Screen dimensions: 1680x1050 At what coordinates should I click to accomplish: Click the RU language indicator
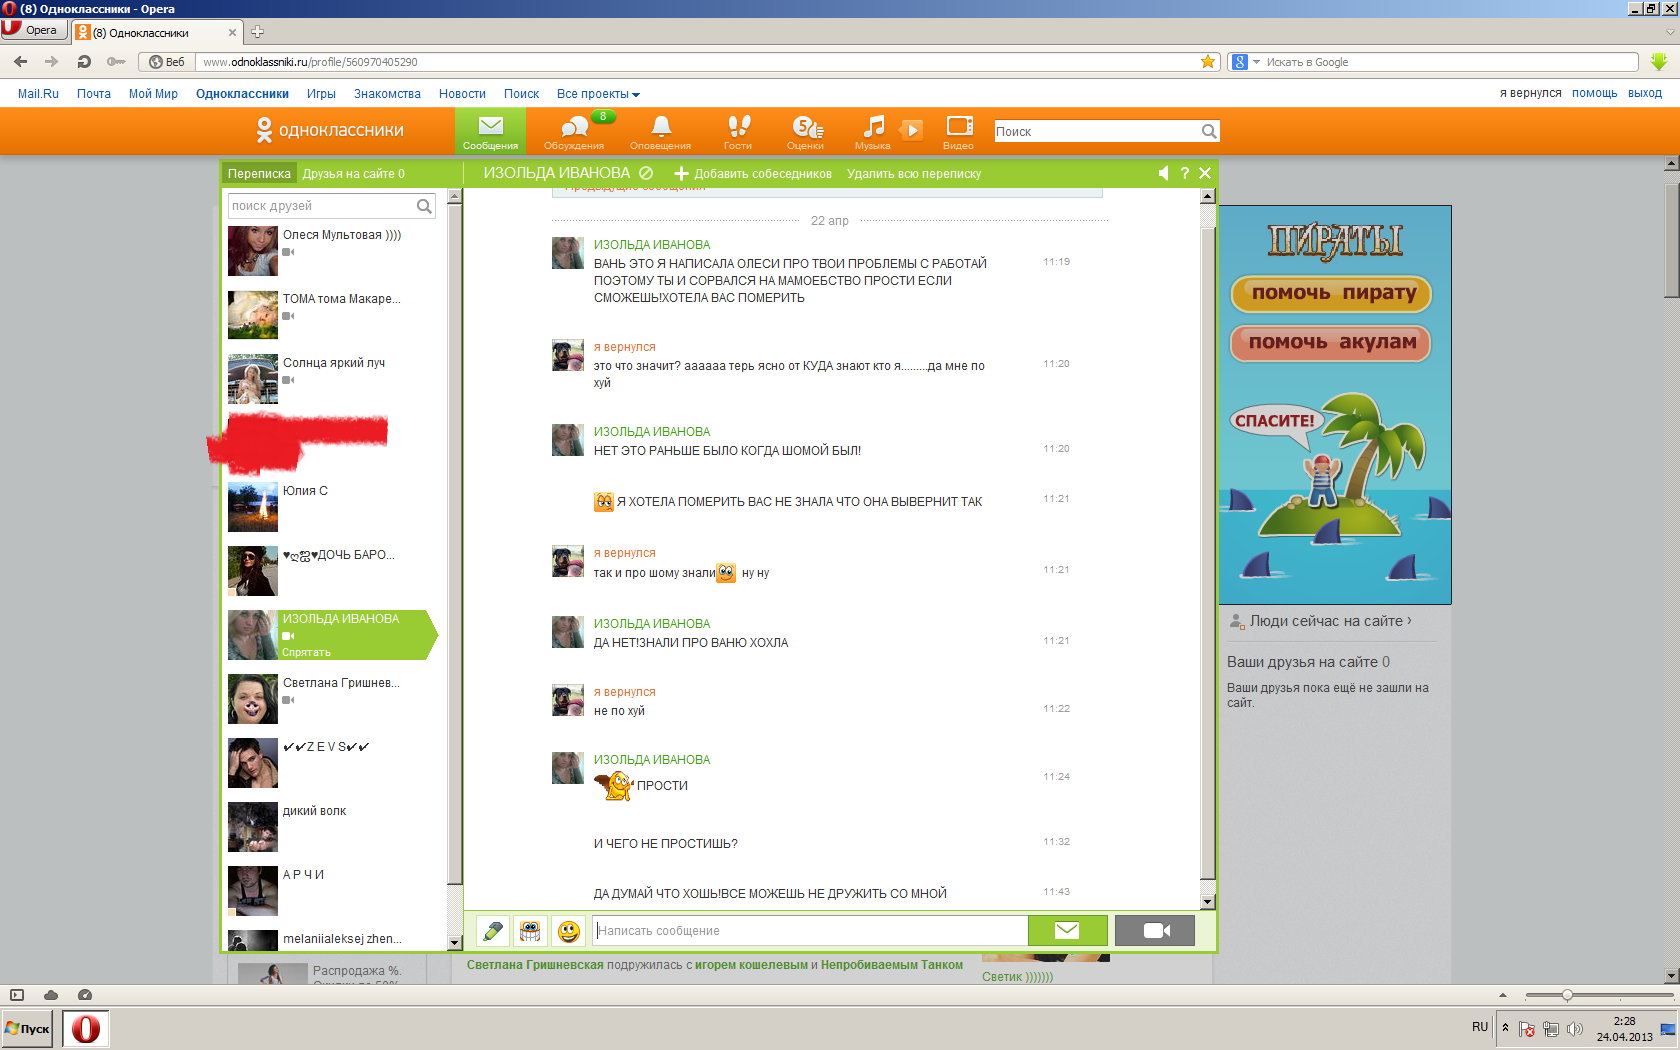pyautogui.click(x=1480, y=1027)
